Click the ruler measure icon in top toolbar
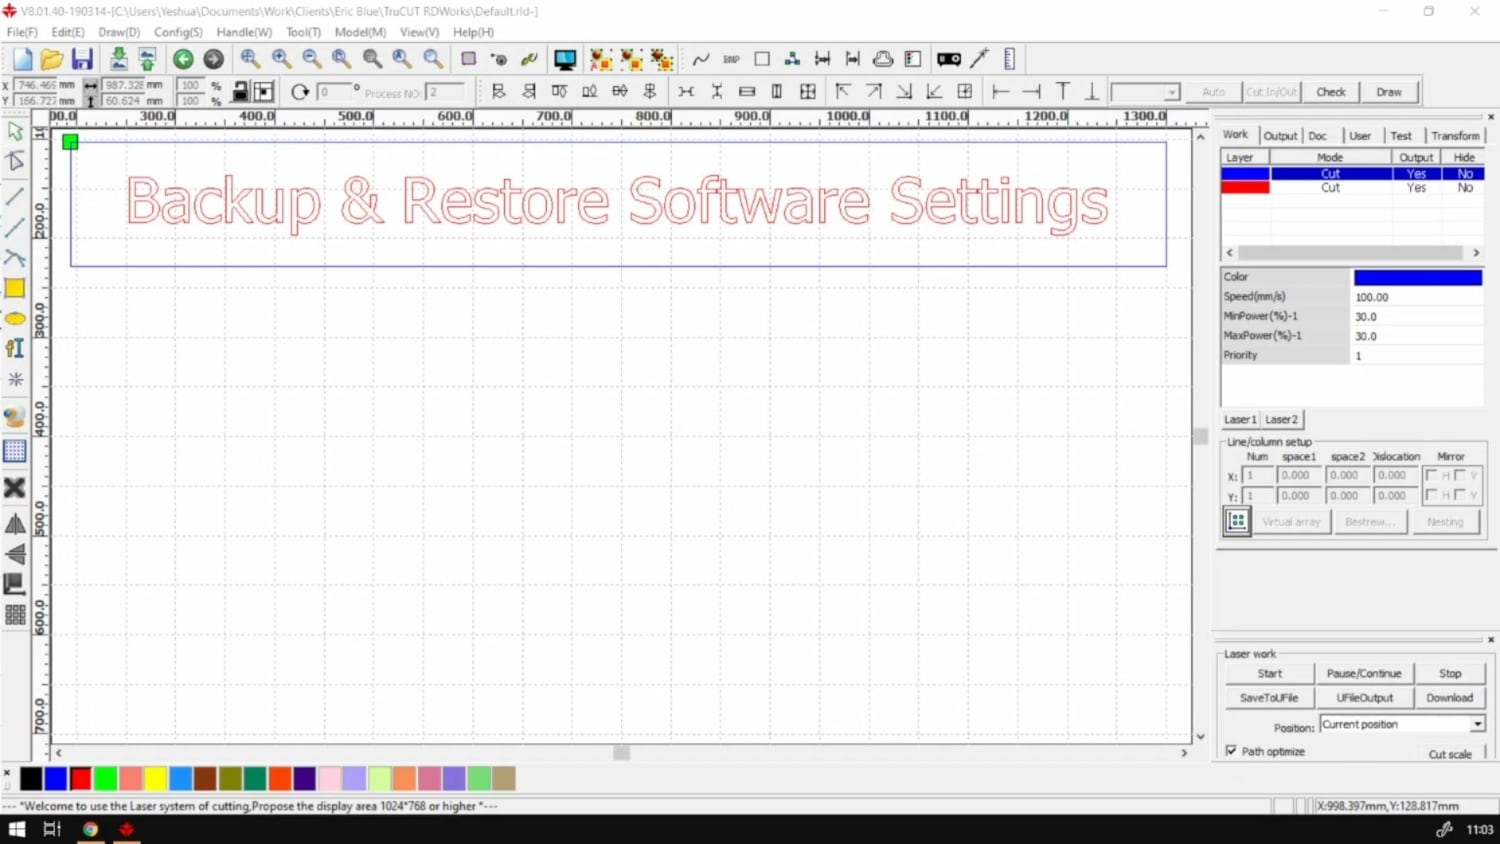 pyautogui.click(x=1009, y=59)
